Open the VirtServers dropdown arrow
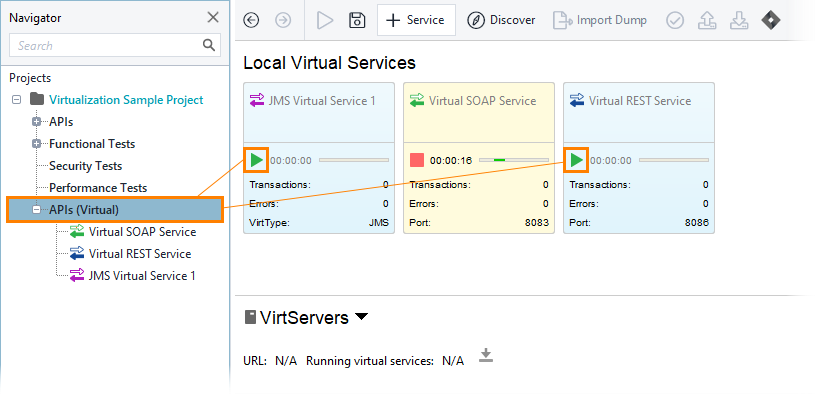This screenshot has height=395, width=816. point(361,316)
